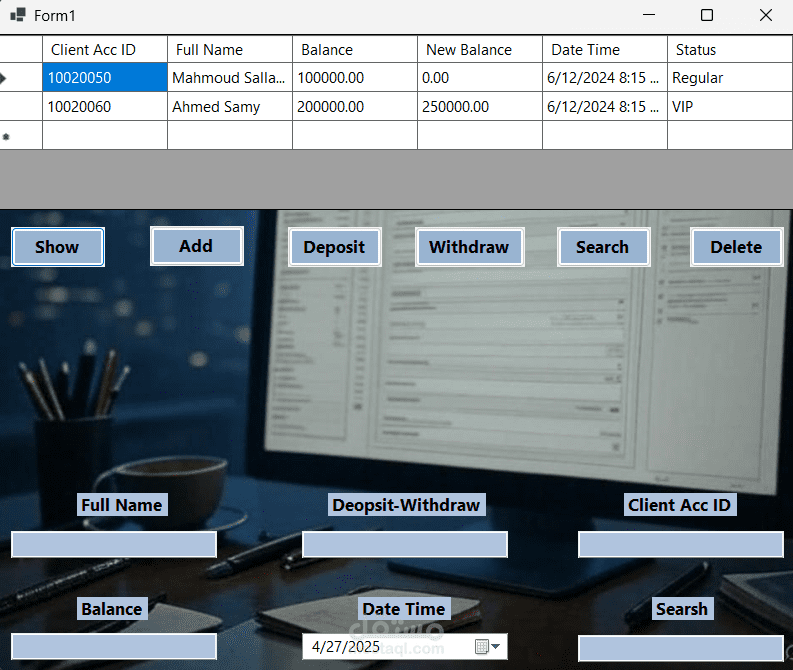Select cell with ID 10020050

tap(105, 77)
